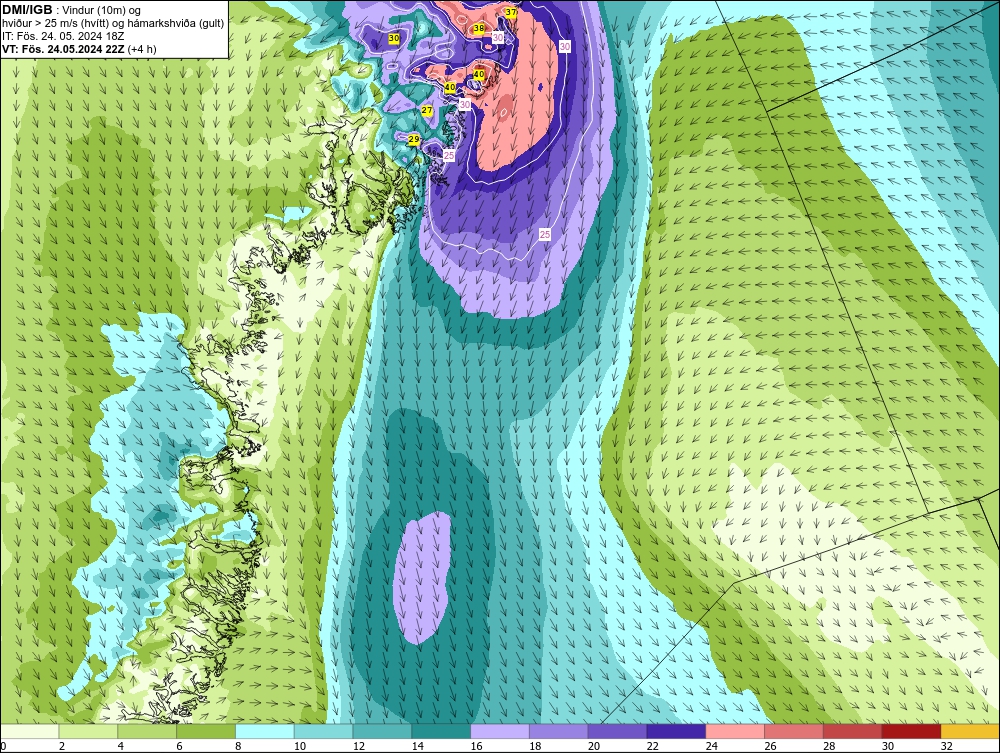The width and height of the screenshot is (1000, 753).
Task: Click the lavender 16–18 m/s patch in the southern sea
Action: (422, 578)
